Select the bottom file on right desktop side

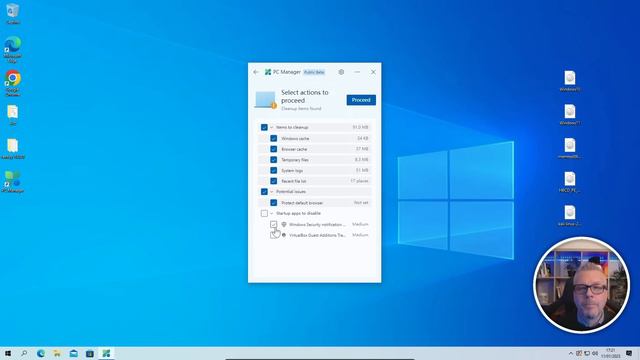(570, 216)
